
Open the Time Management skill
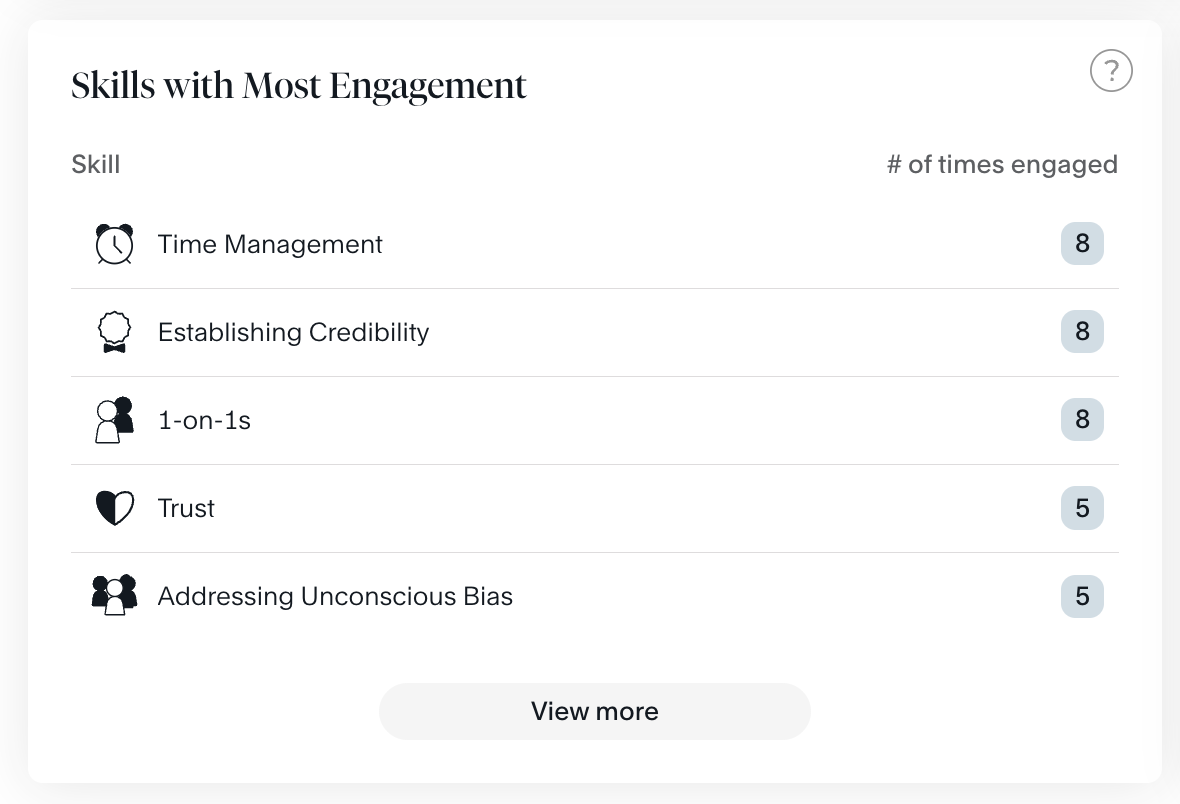click(270, 244)
